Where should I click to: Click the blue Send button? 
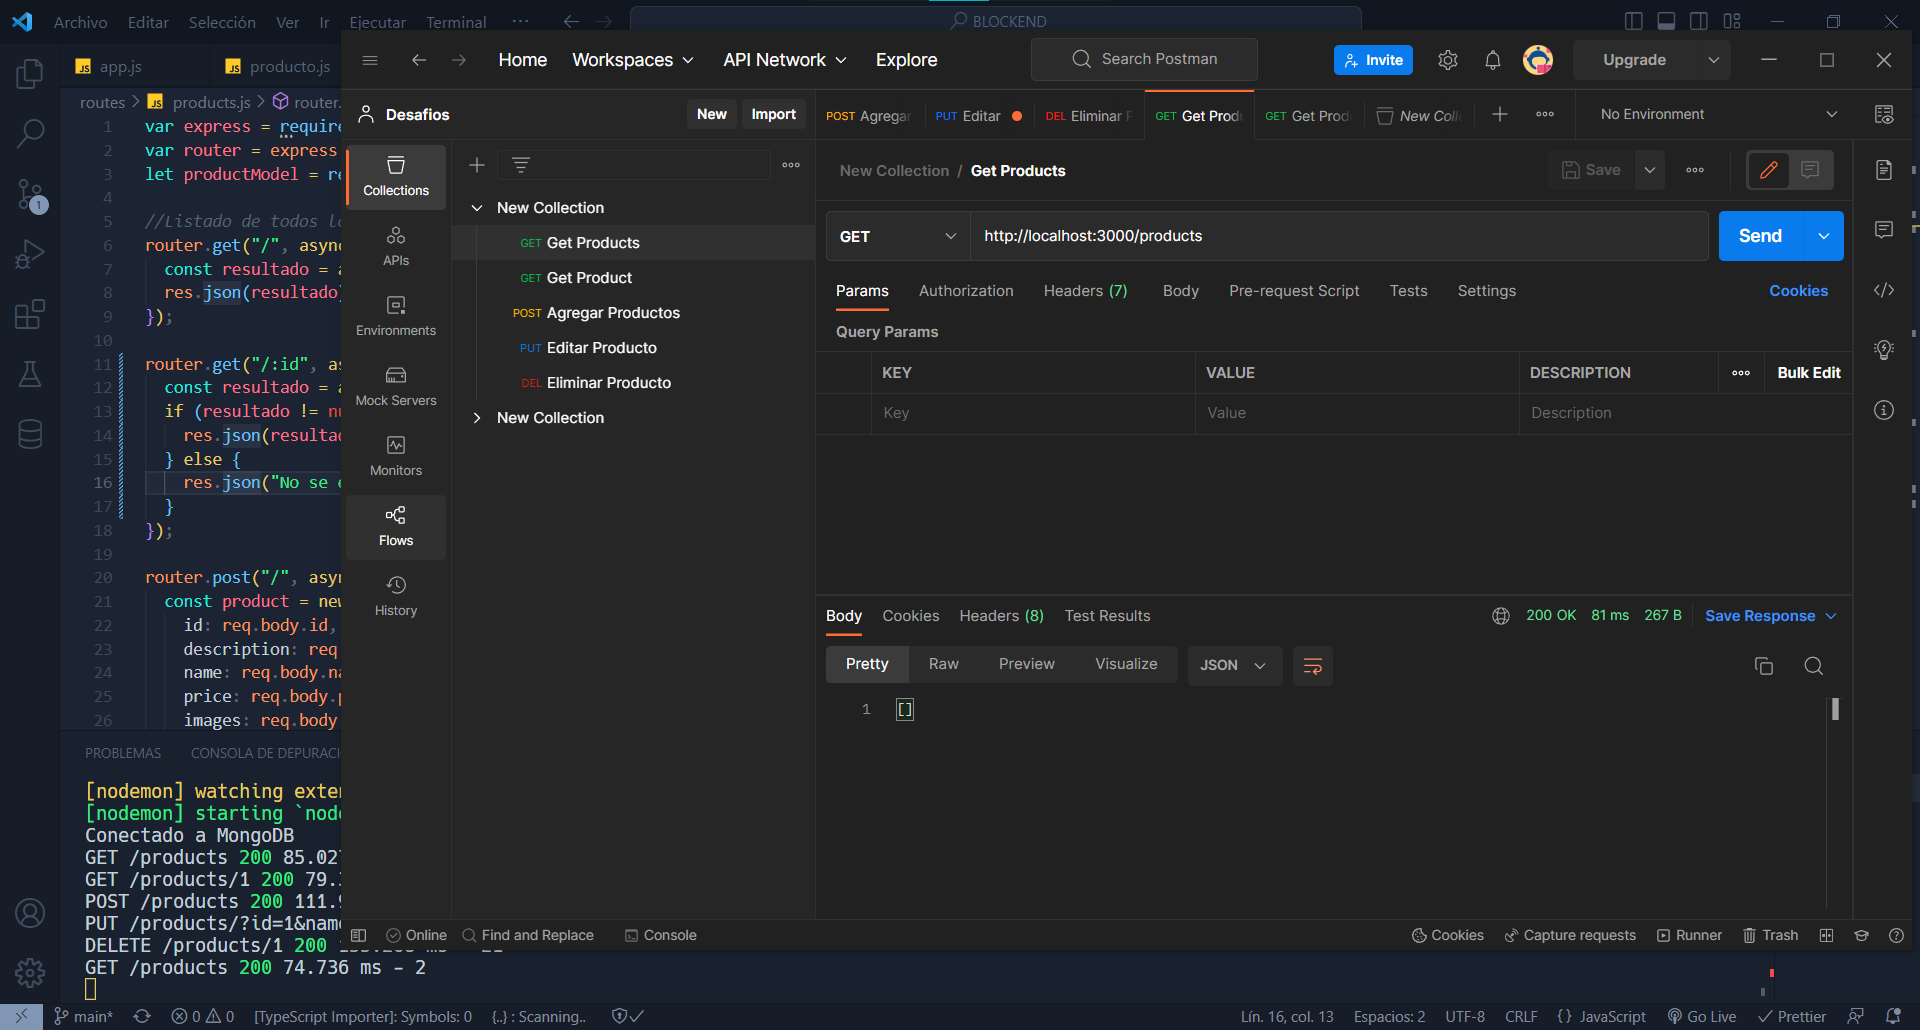click(1760, 237)
